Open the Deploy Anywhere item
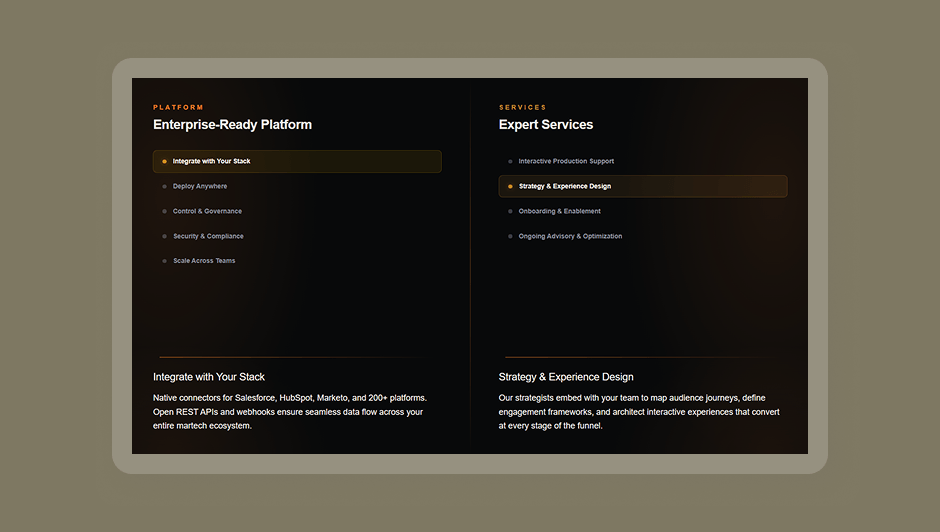 click(x=297, y=187)
